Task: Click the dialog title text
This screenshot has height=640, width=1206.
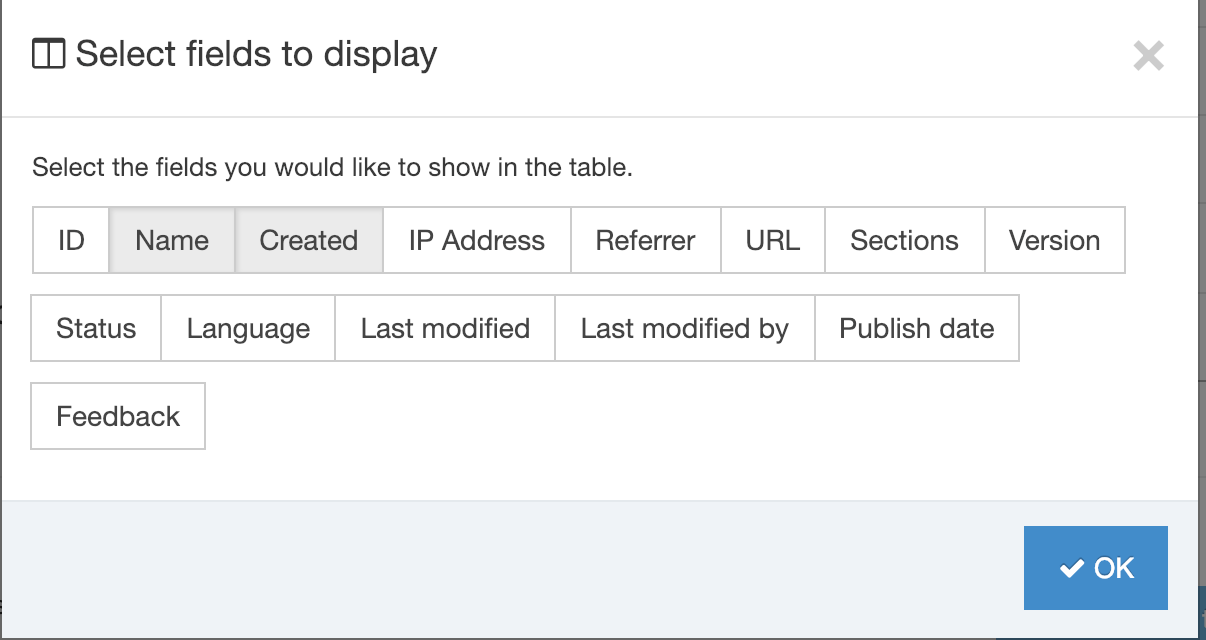Action: coord(256,54)
